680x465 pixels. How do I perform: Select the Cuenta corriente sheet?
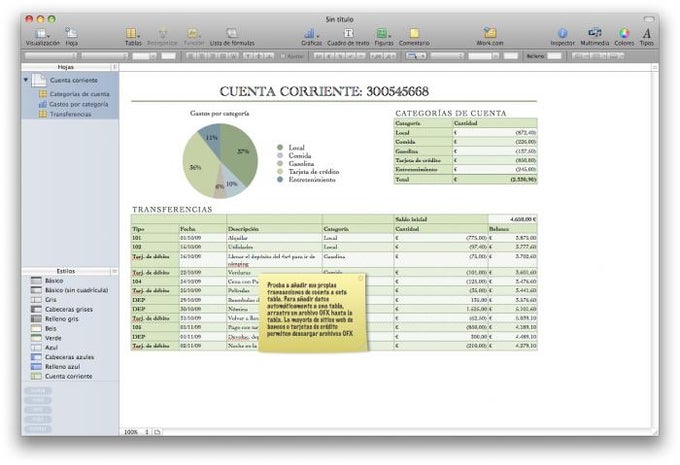click(74, 80)
